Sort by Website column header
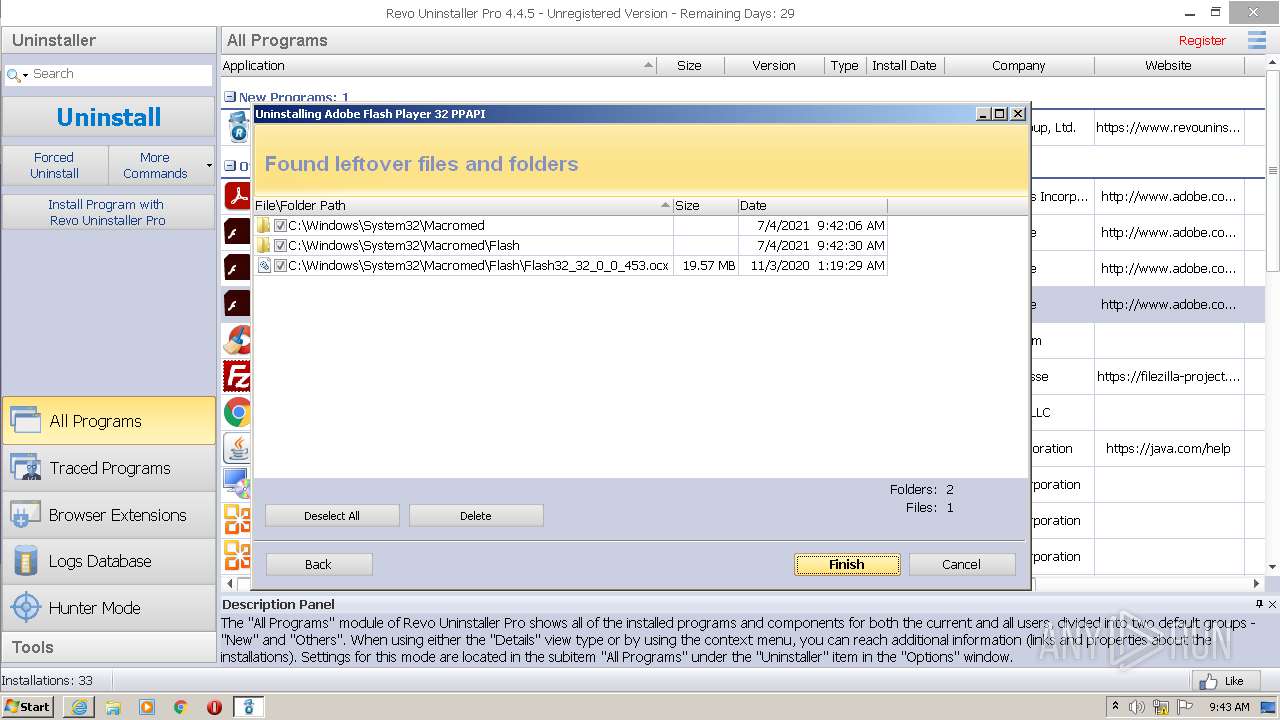This screenshot has height=720, width=1280. click(1168, 66)
